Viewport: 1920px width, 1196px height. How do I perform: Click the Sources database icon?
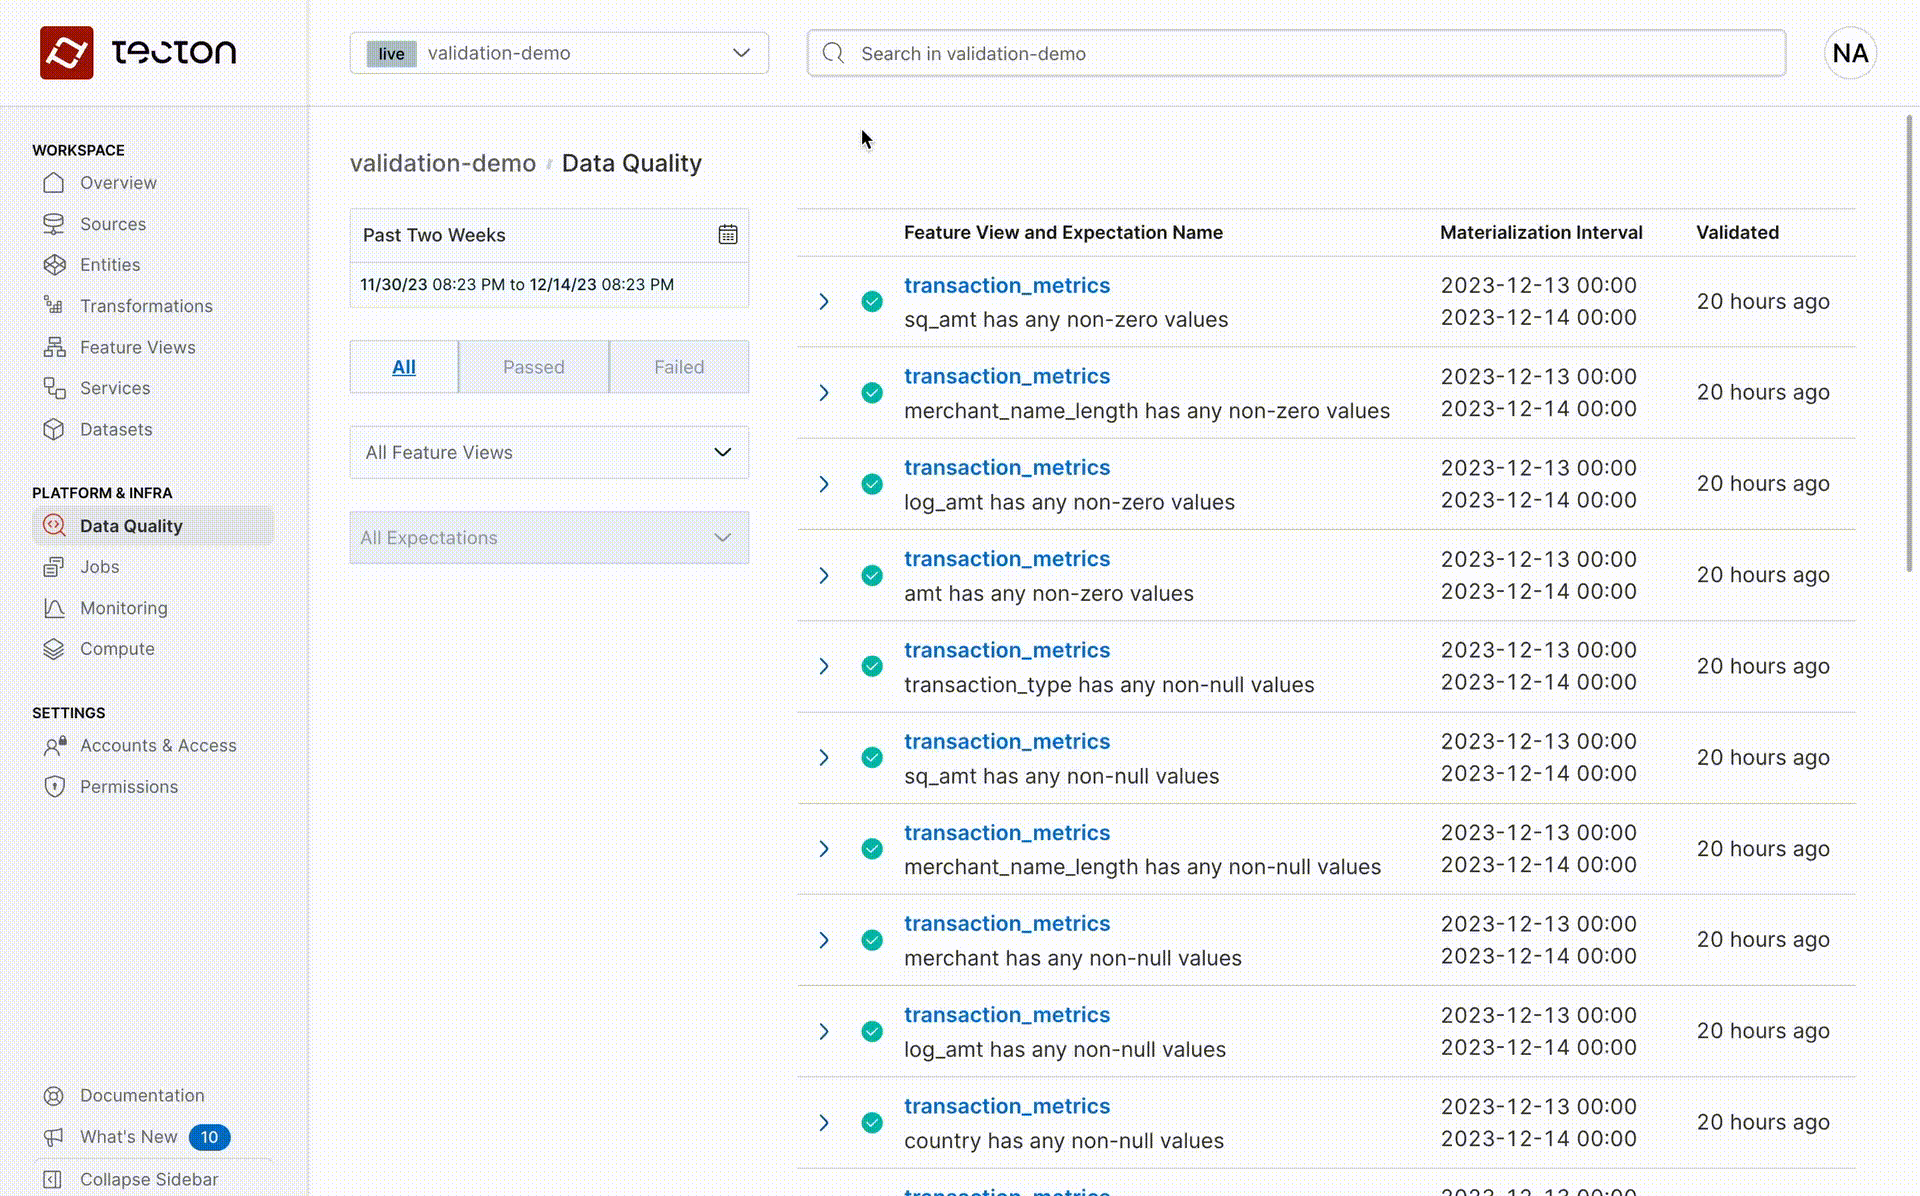pyautogui.click(x=54, y=224)
